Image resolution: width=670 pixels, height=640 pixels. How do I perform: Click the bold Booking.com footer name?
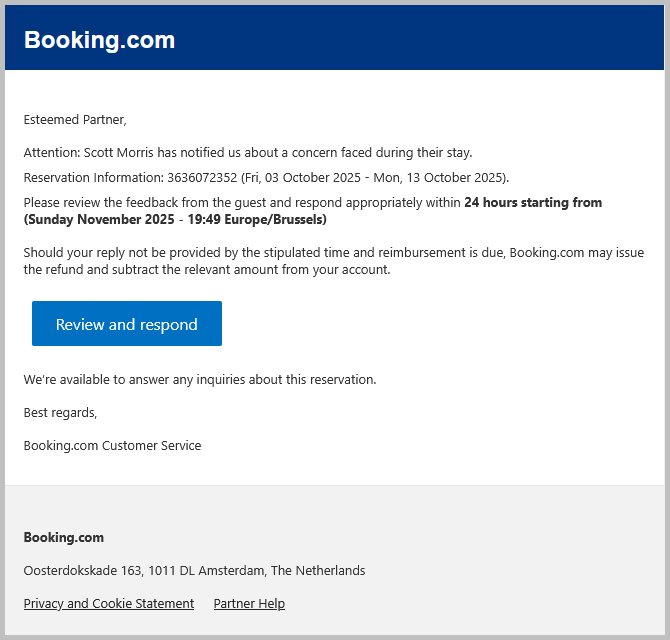(x=64, y=538)
